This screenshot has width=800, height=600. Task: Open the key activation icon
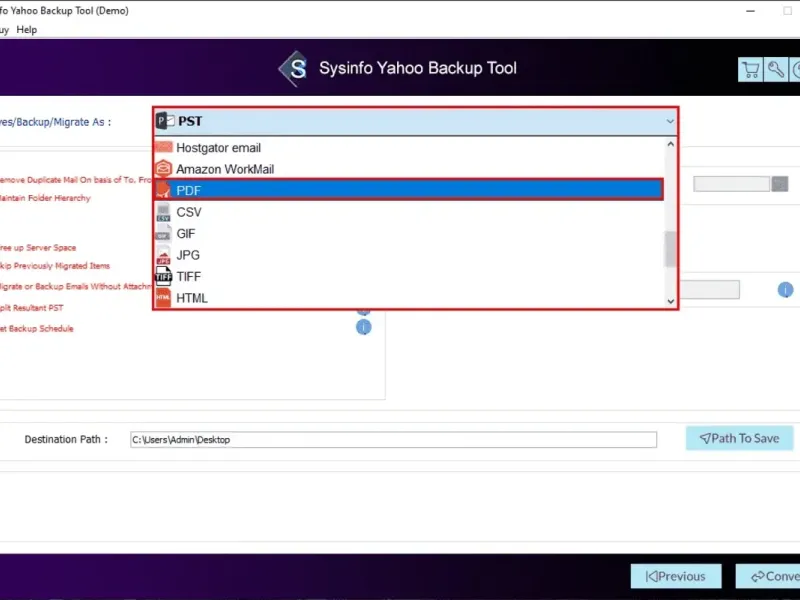(776, 69)
